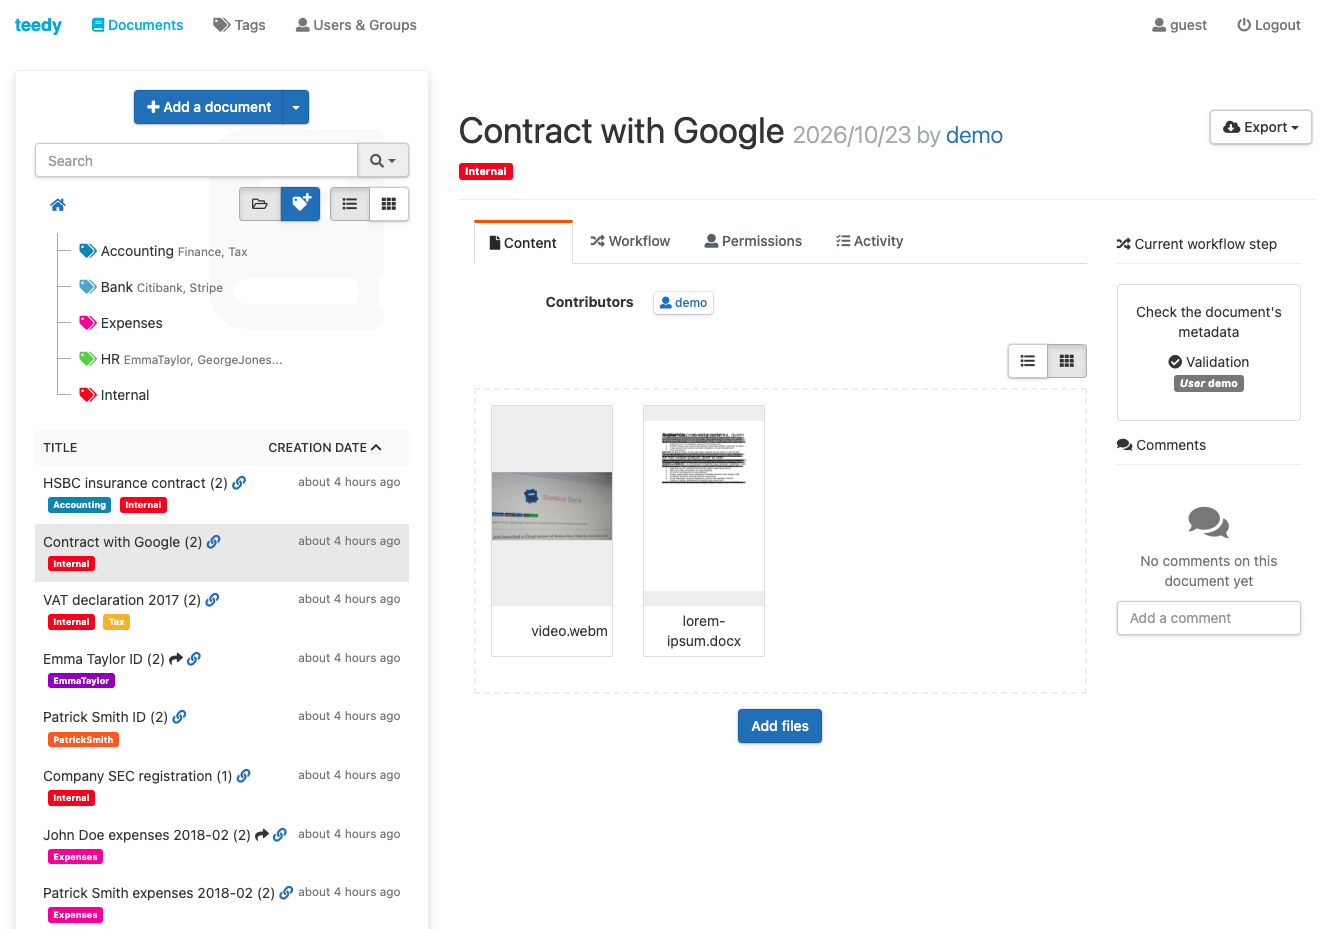Screen dimensions: 1331x929
Task: Click the link icon on Patrick Smith ID
Action: (x=179, y=717)
